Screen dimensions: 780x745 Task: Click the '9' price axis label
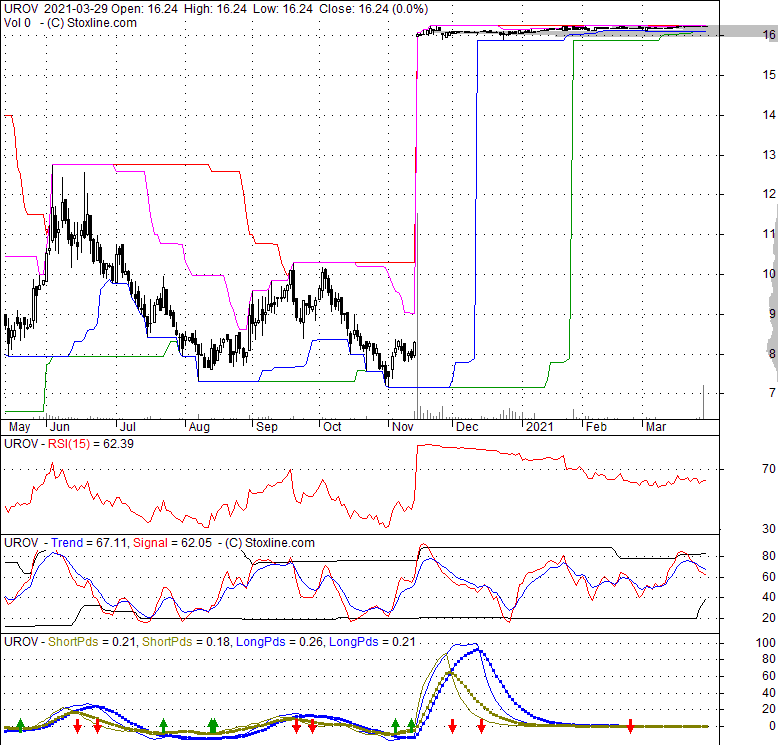[x=773, y=314]
